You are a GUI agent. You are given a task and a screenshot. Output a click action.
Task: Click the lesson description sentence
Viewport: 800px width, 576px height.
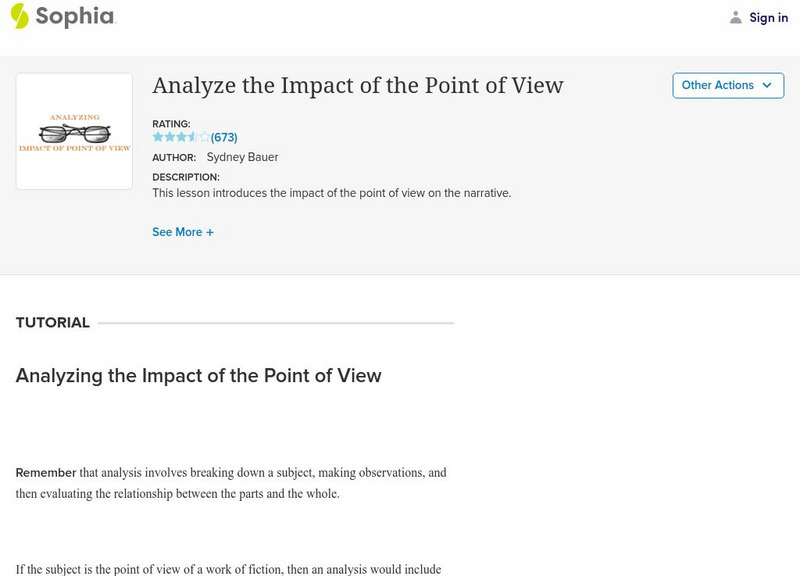coord(331,193)
